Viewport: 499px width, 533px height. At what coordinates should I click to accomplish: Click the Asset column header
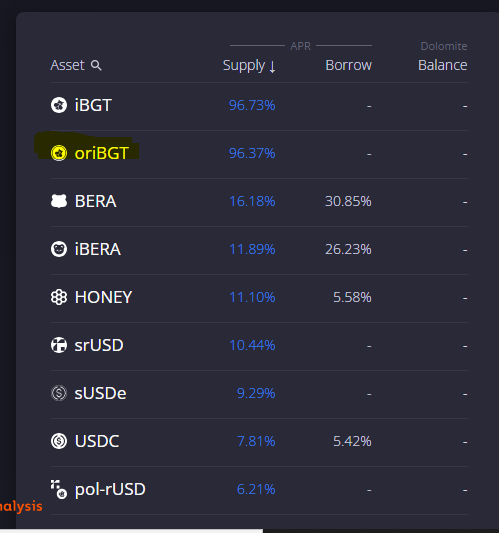tap(67, 65)
